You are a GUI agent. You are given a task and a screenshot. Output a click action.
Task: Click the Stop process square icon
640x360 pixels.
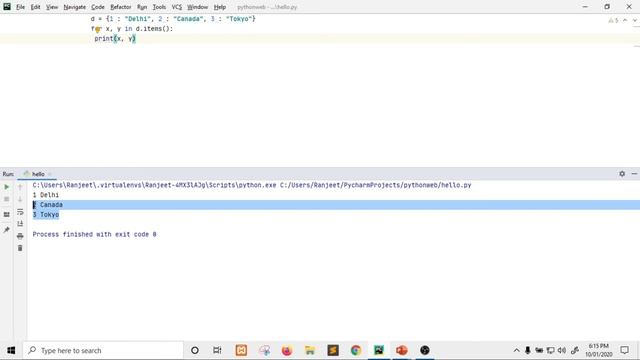[x=7, y=199]
